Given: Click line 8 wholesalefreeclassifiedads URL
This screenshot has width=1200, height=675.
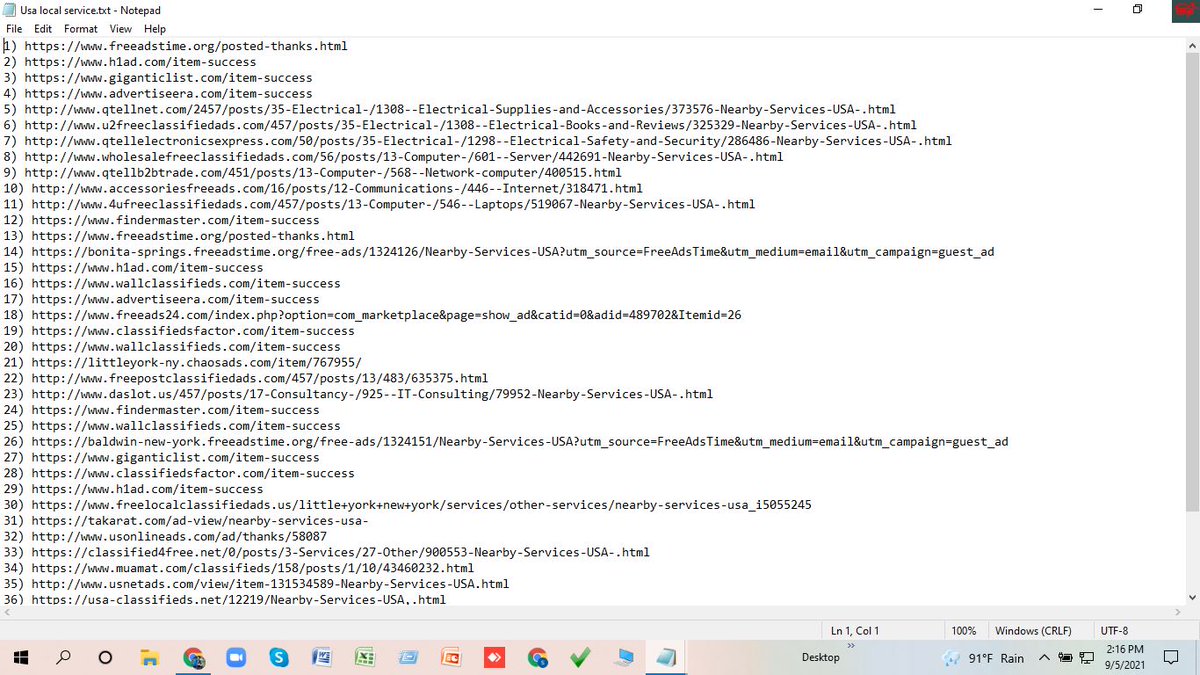Looking at the screenshot, I should [x=404, y=157].
